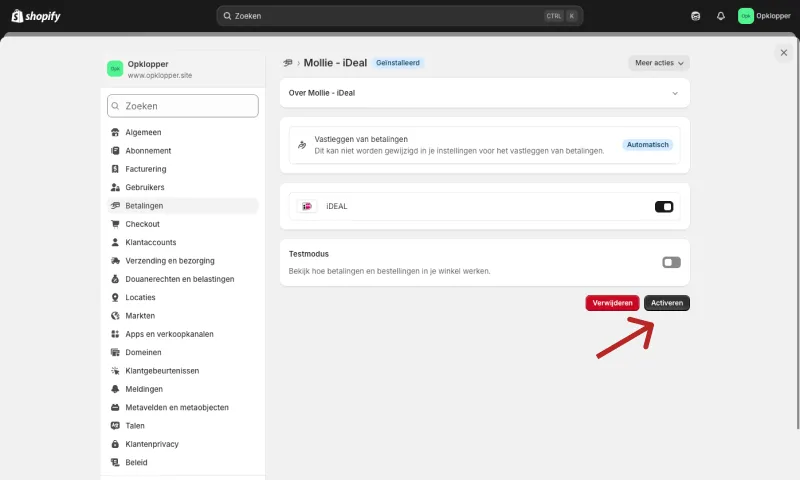800x480 pixels.
Task: Click the Vastleggen van betalingen text
Action: 361,139
